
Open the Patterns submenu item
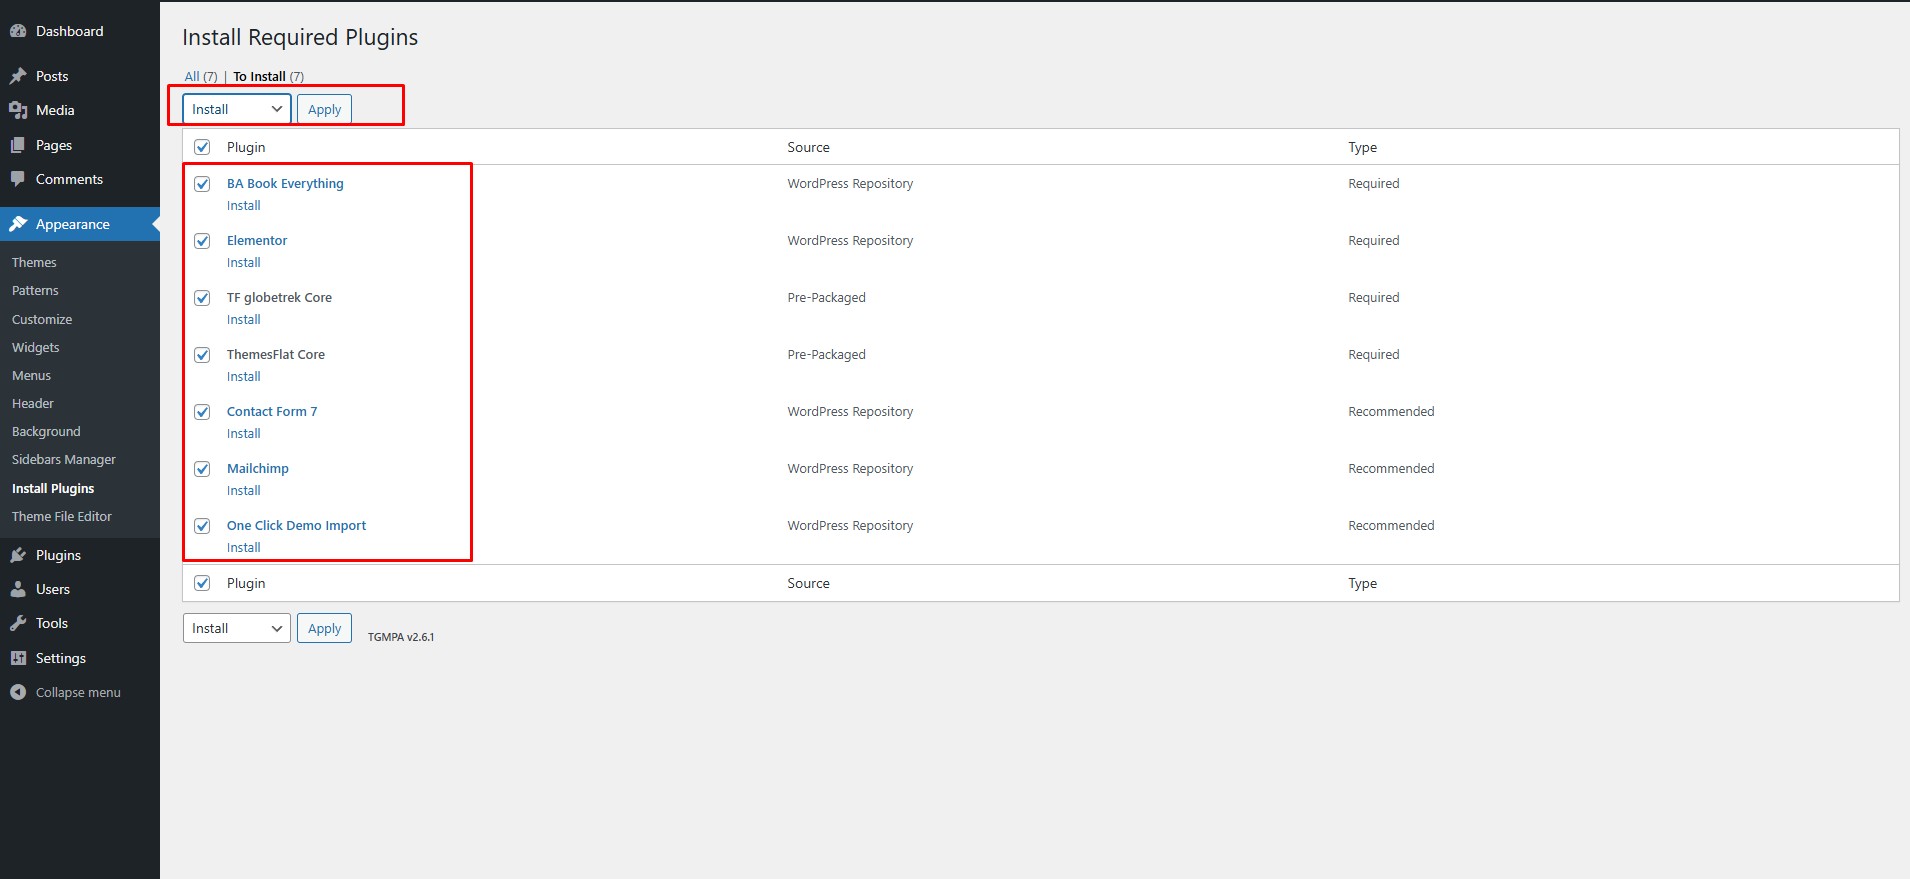[35, 290]
